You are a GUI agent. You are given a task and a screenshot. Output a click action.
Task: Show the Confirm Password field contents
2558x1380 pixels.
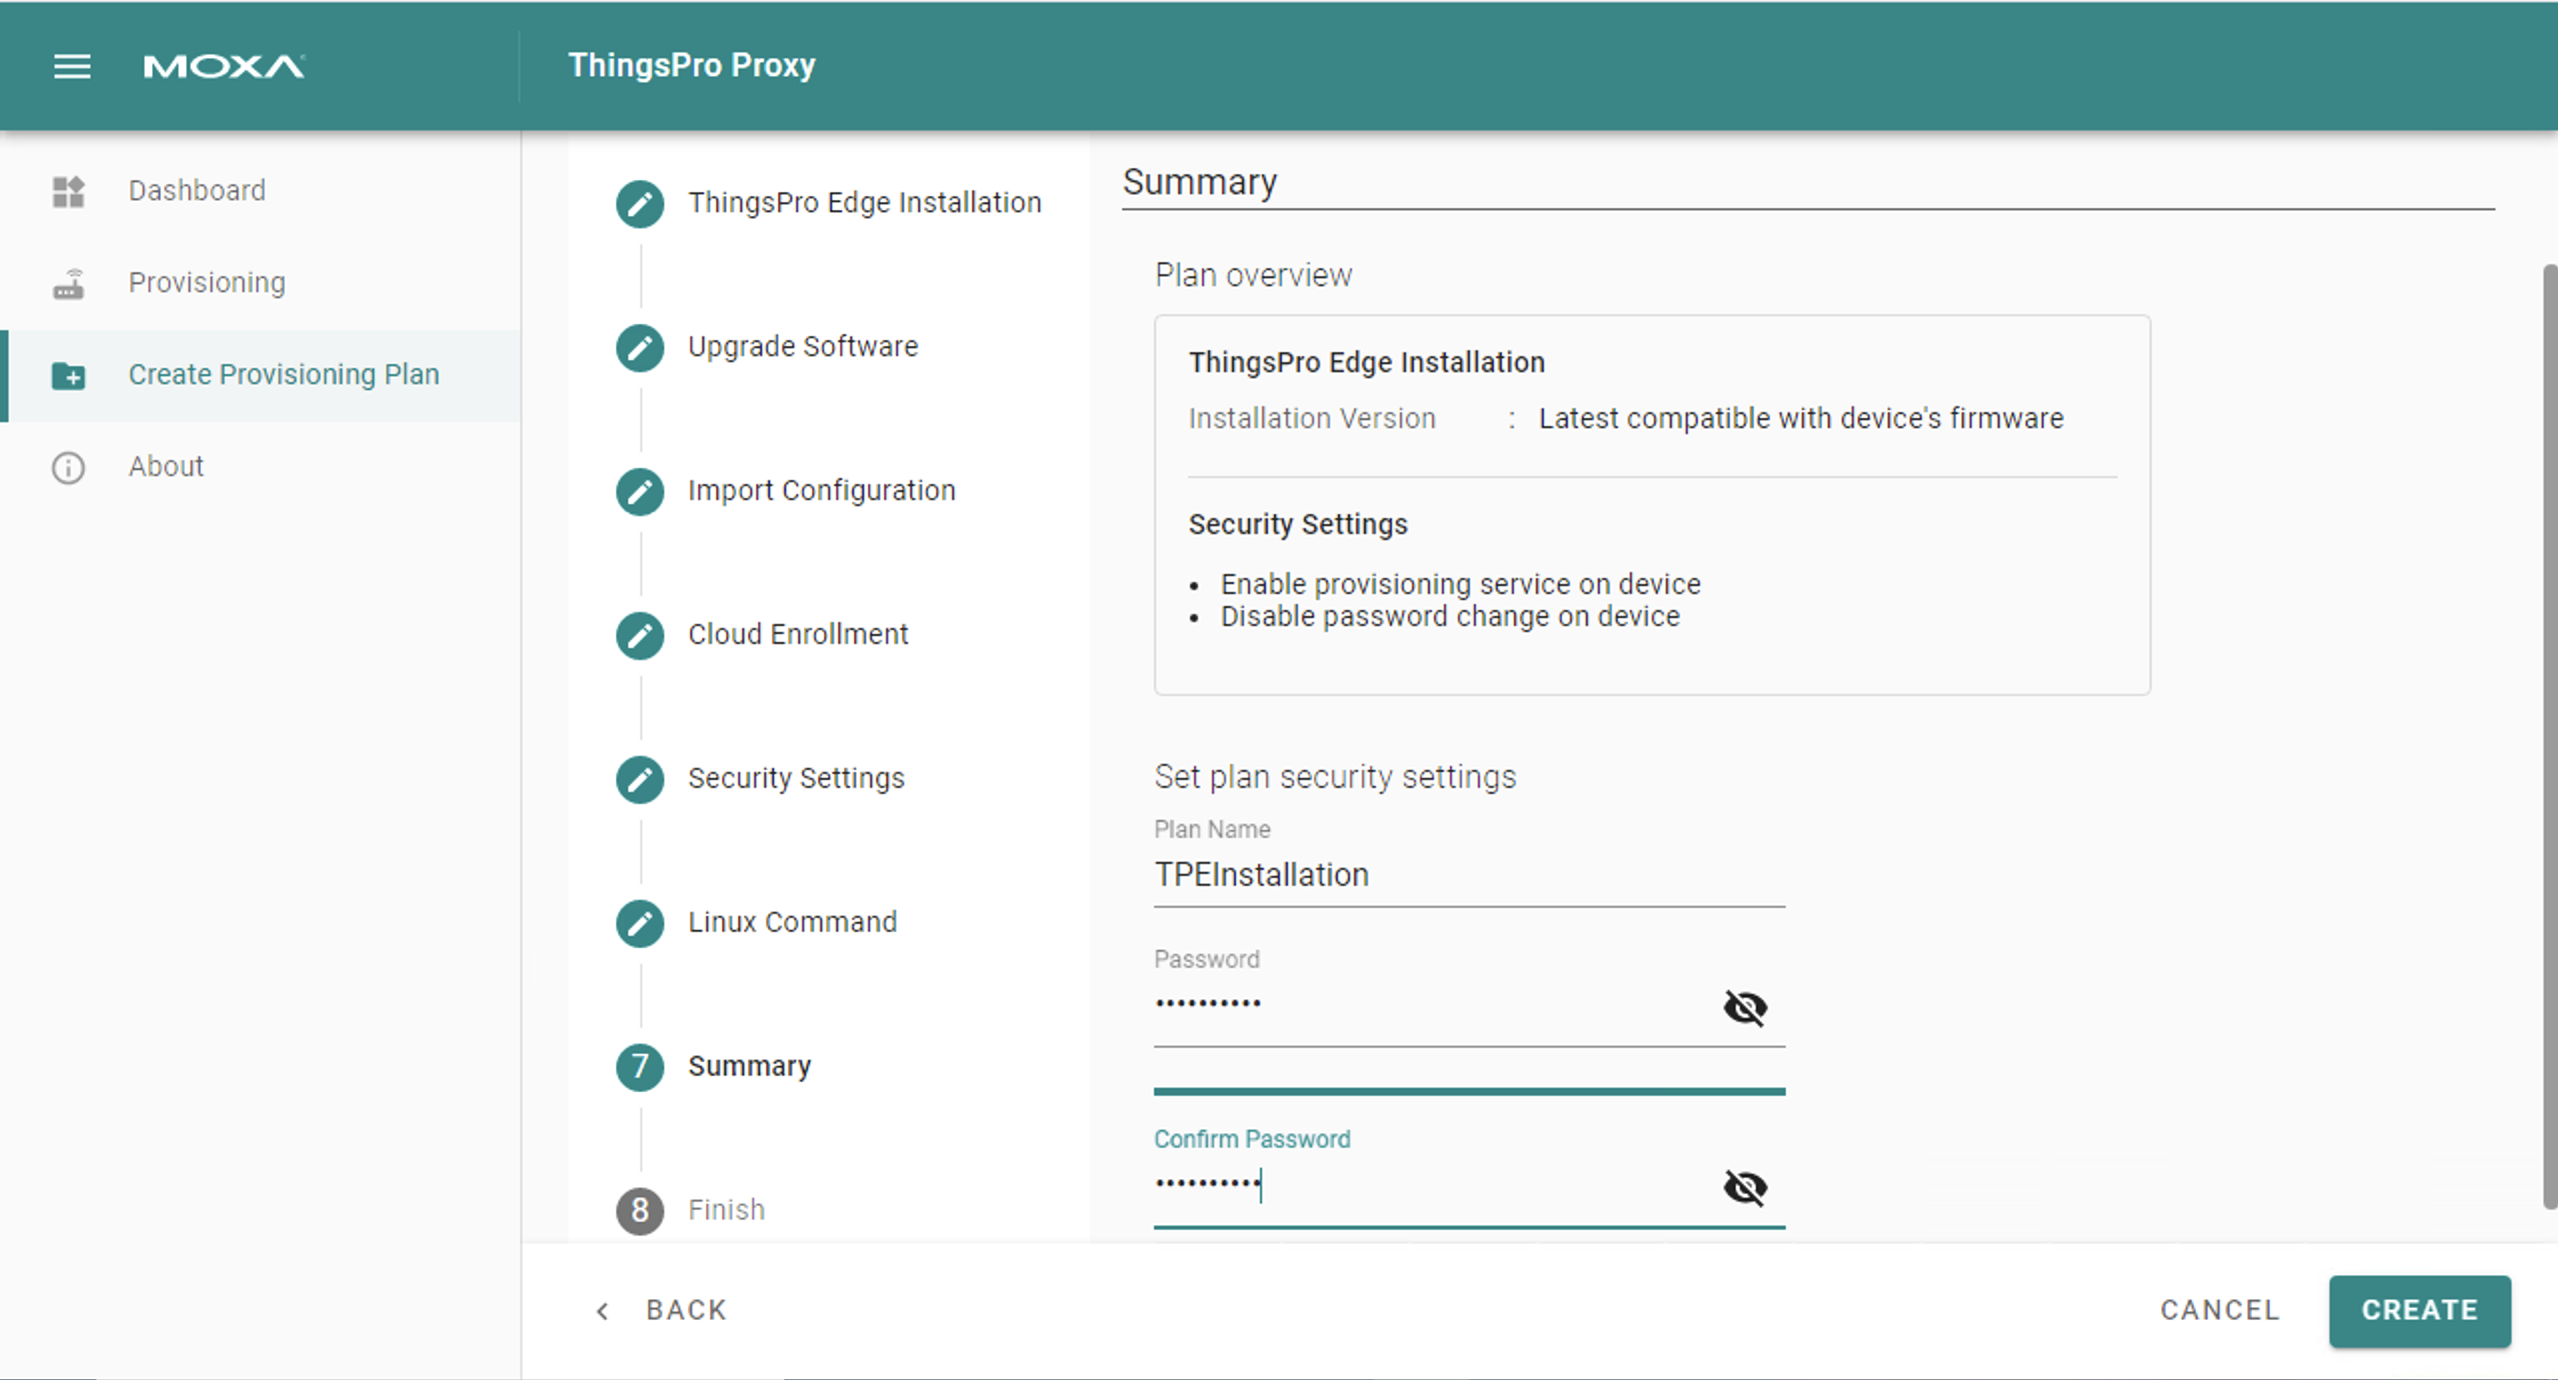1745,1187
